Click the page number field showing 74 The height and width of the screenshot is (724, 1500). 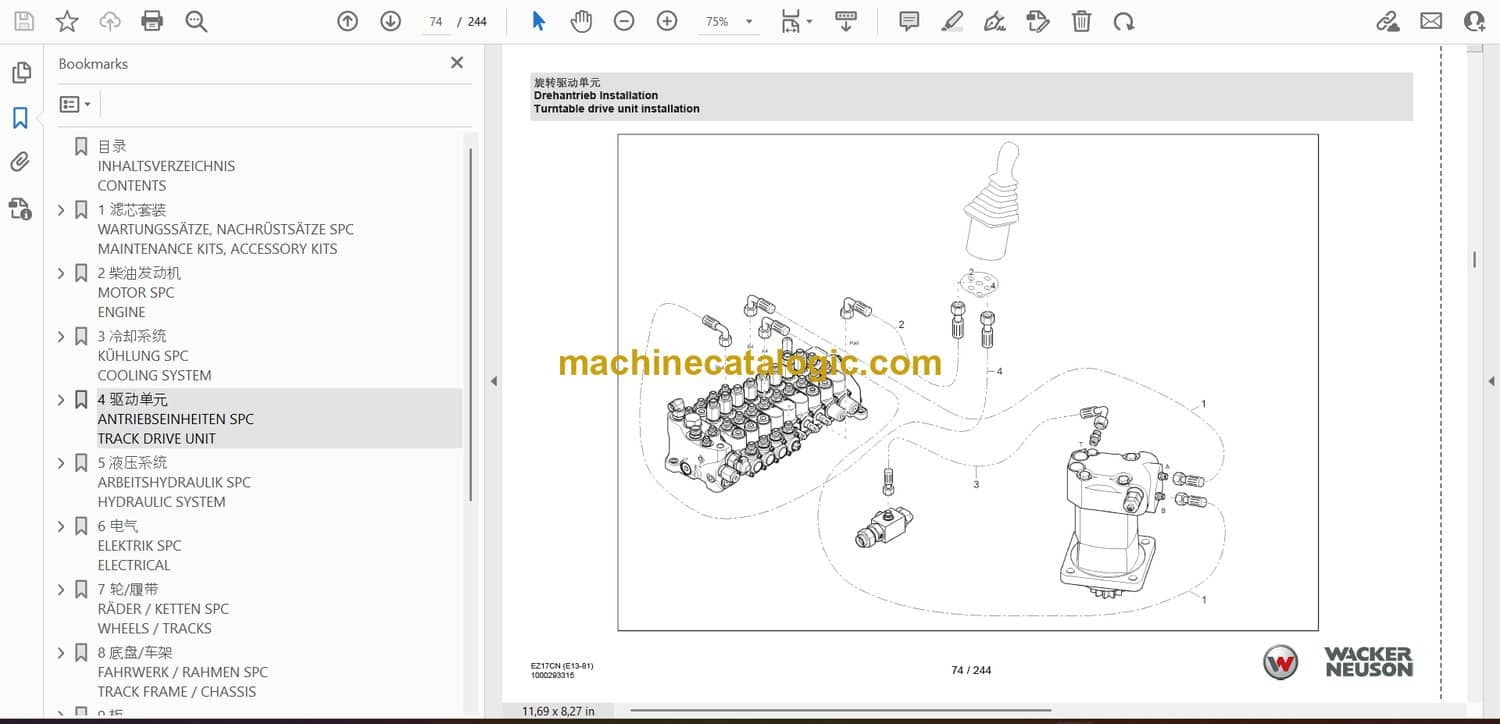pyautogui.click(x=436, y=21)
